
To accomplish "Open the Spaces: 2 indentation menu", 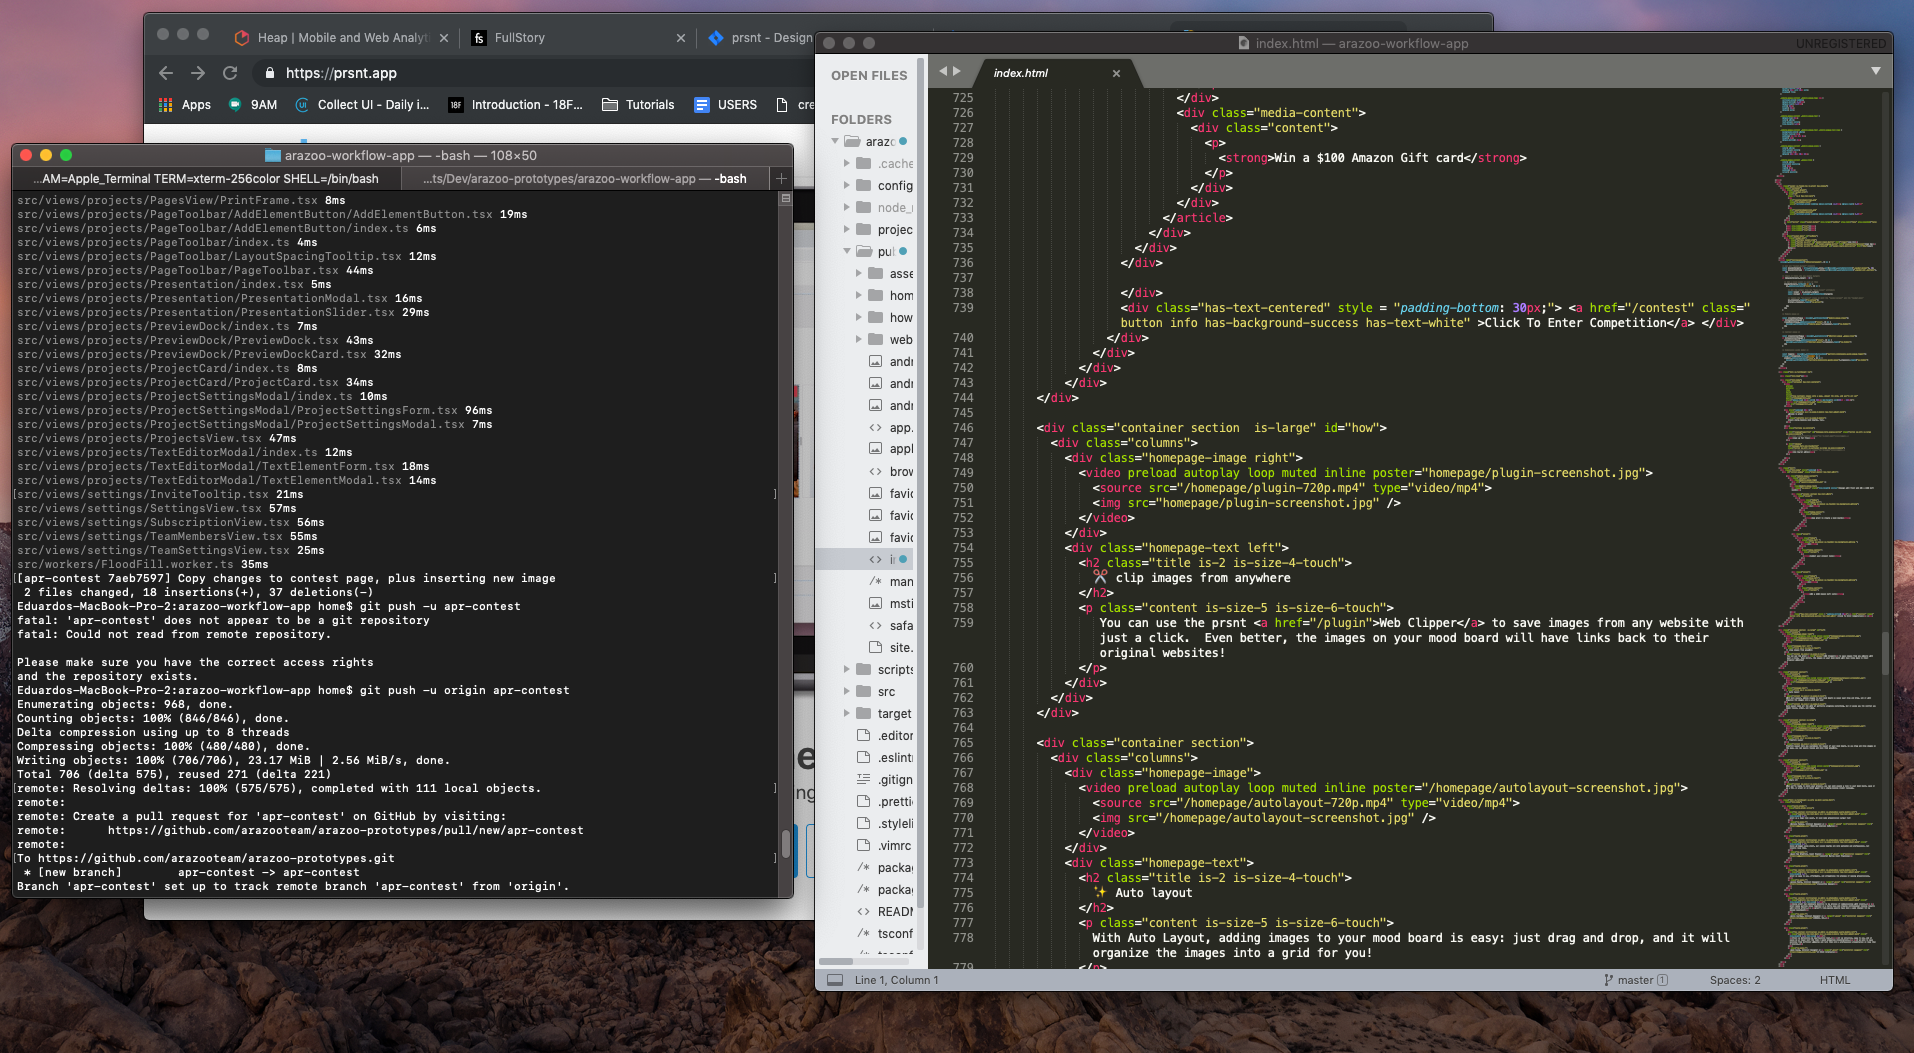I will [1735, 980].
